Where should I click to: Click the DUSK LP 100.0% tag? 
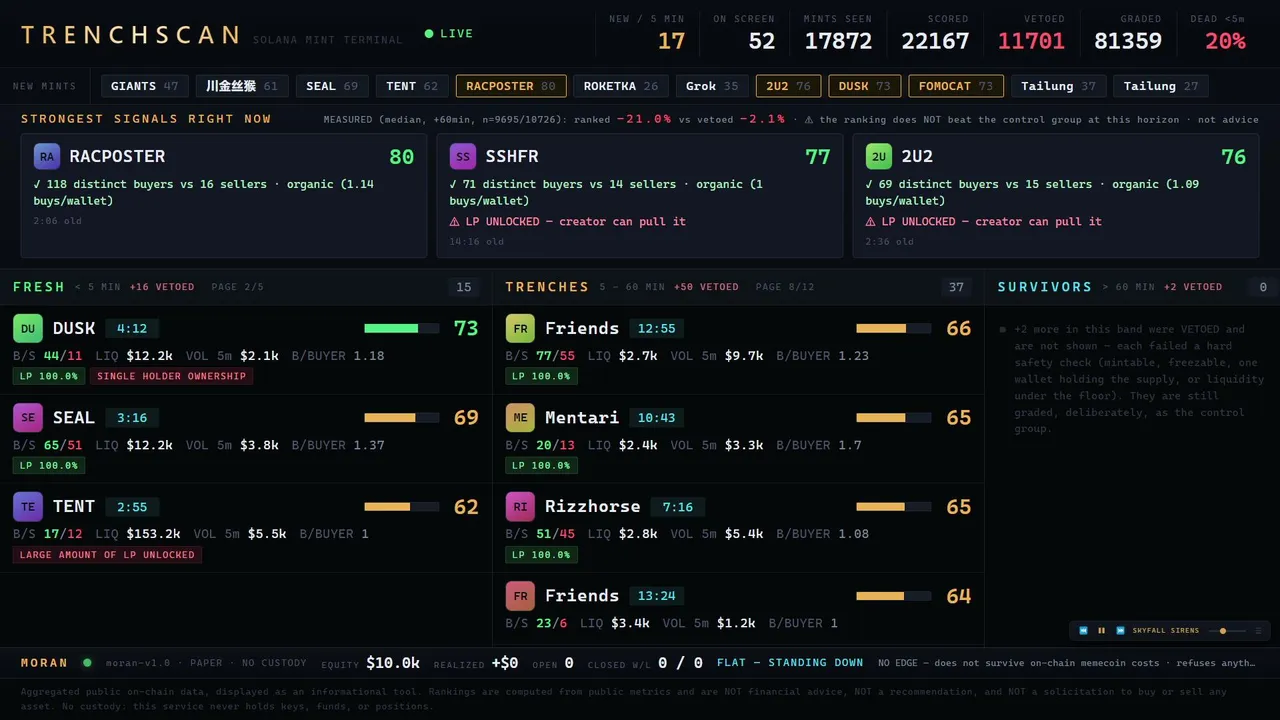tap(49, 376)
